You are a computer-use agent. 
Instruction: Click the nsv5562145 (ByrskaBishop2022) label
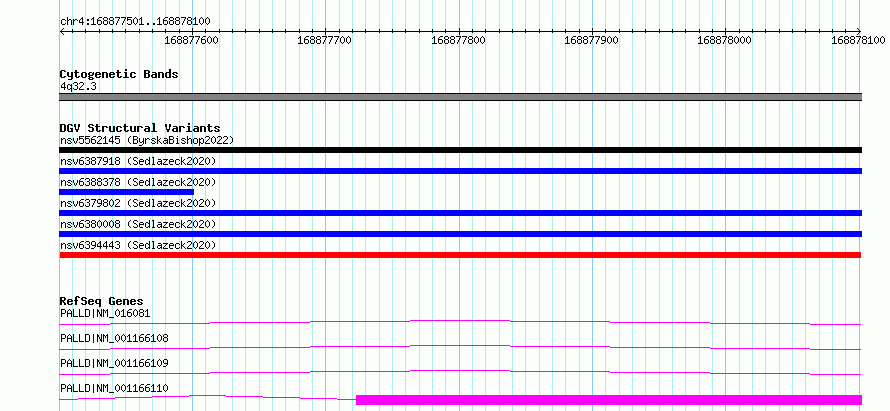147,140
